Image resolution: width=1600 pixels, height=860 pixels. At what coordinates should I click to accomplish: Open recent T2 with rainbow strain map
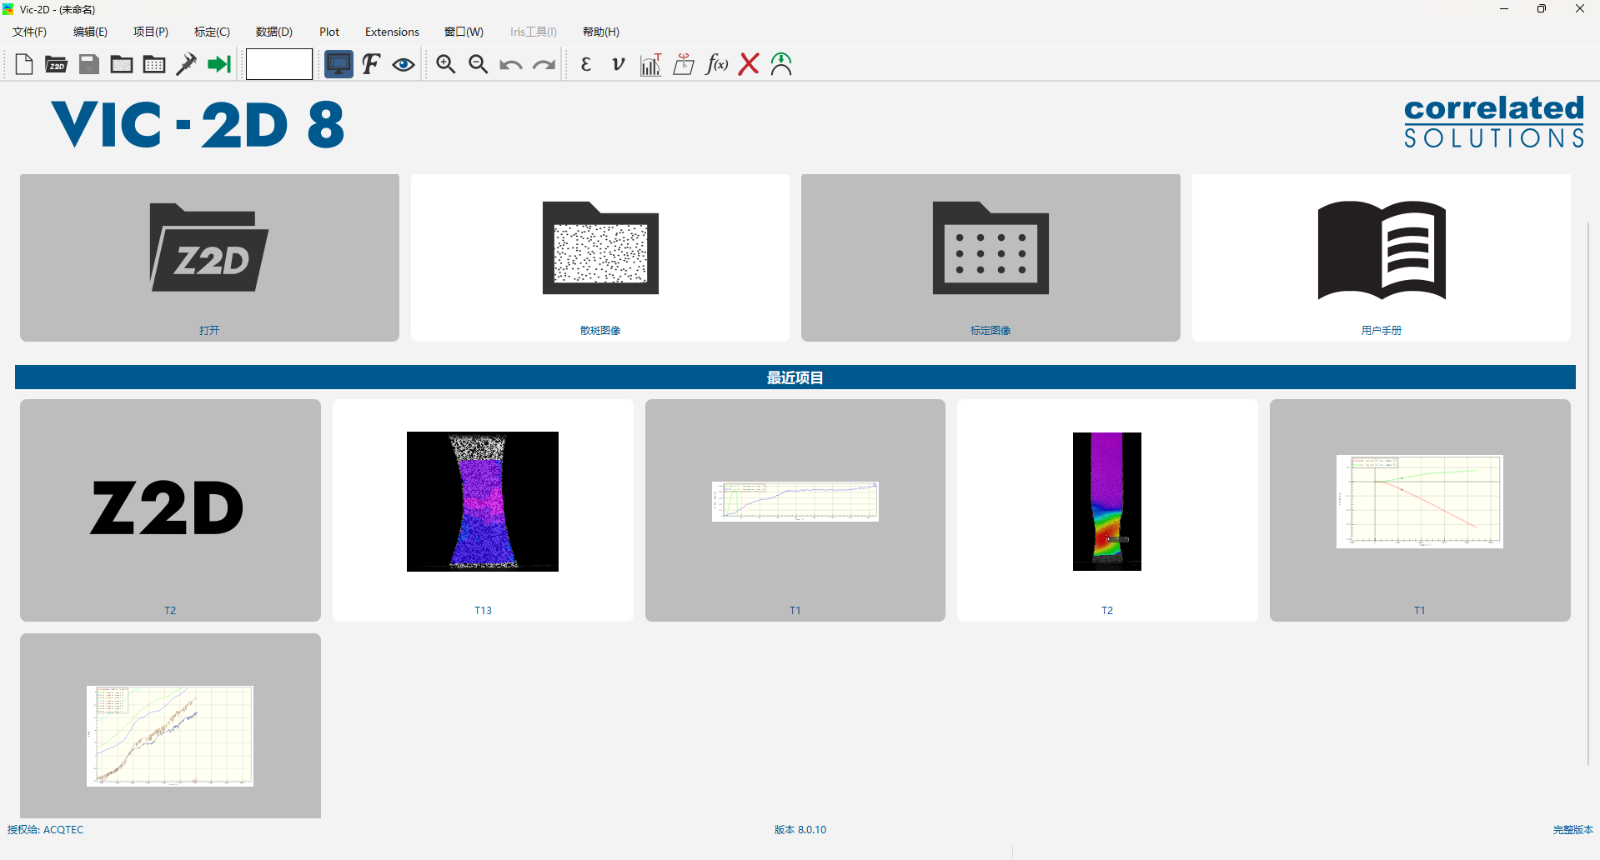pos(1107,510)
